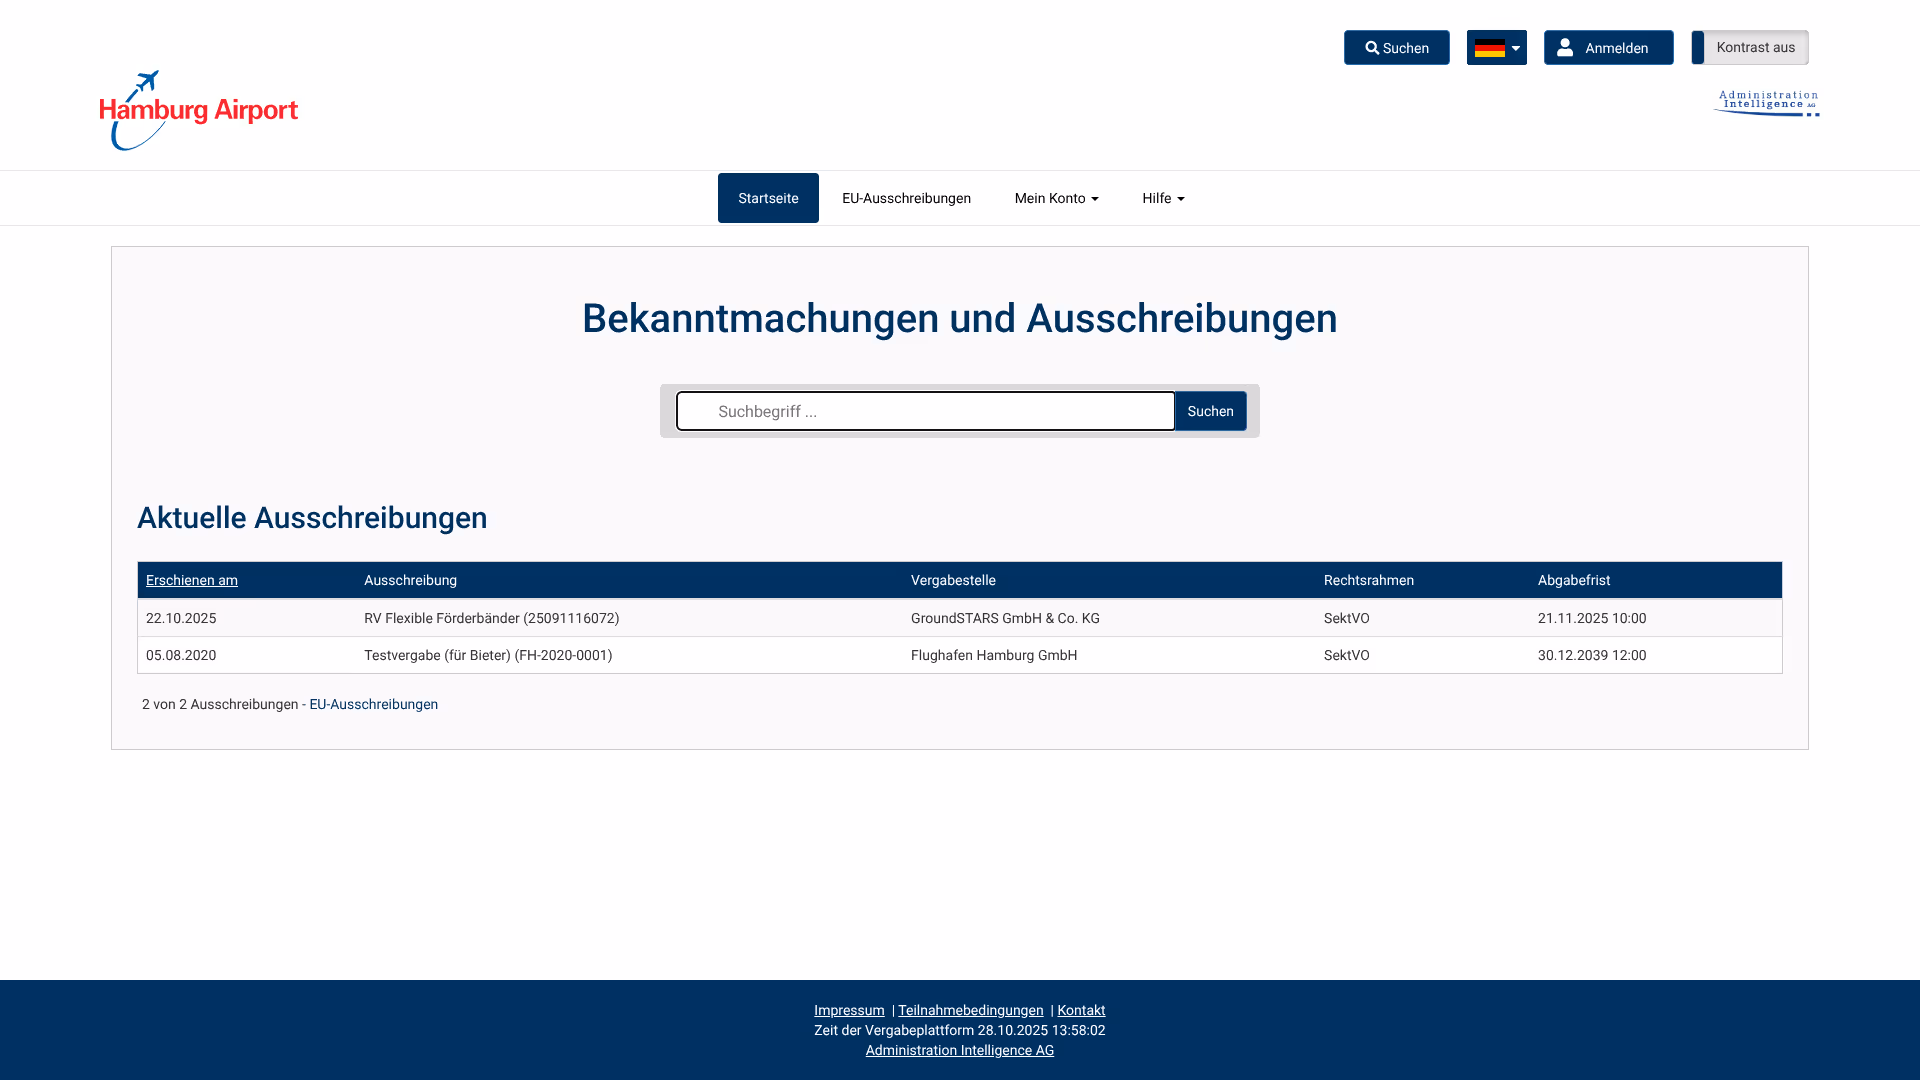Click the user icon on Anmelden
1920x1080 pixels.
coord(1565,48)
